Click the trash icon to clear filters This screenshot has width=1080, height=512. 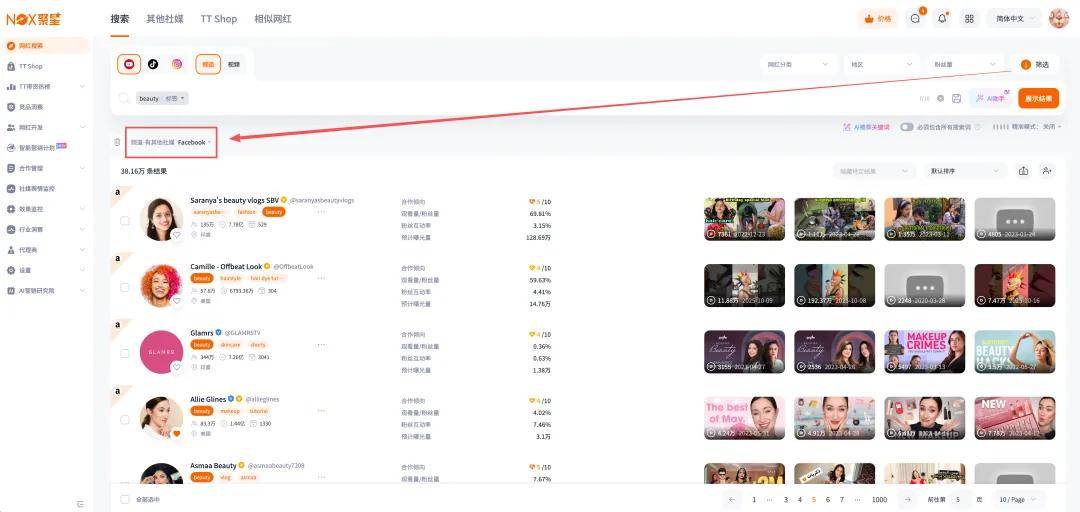[x=117, y=142]
